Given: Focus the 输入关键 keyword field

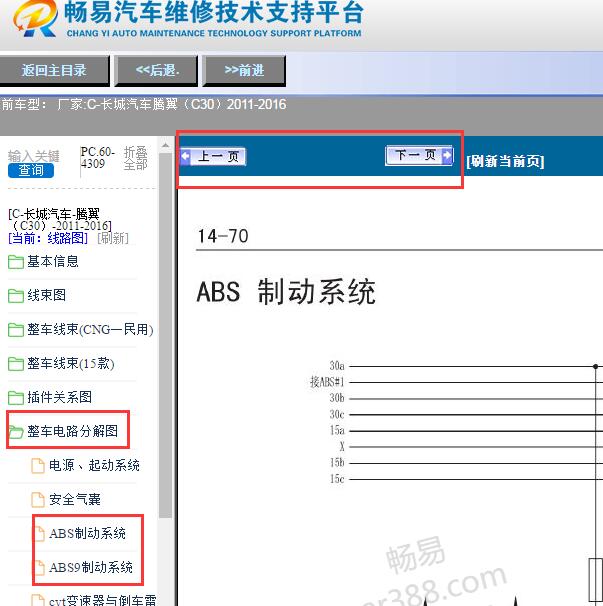Looking at the screenshot, I should 34,156.
